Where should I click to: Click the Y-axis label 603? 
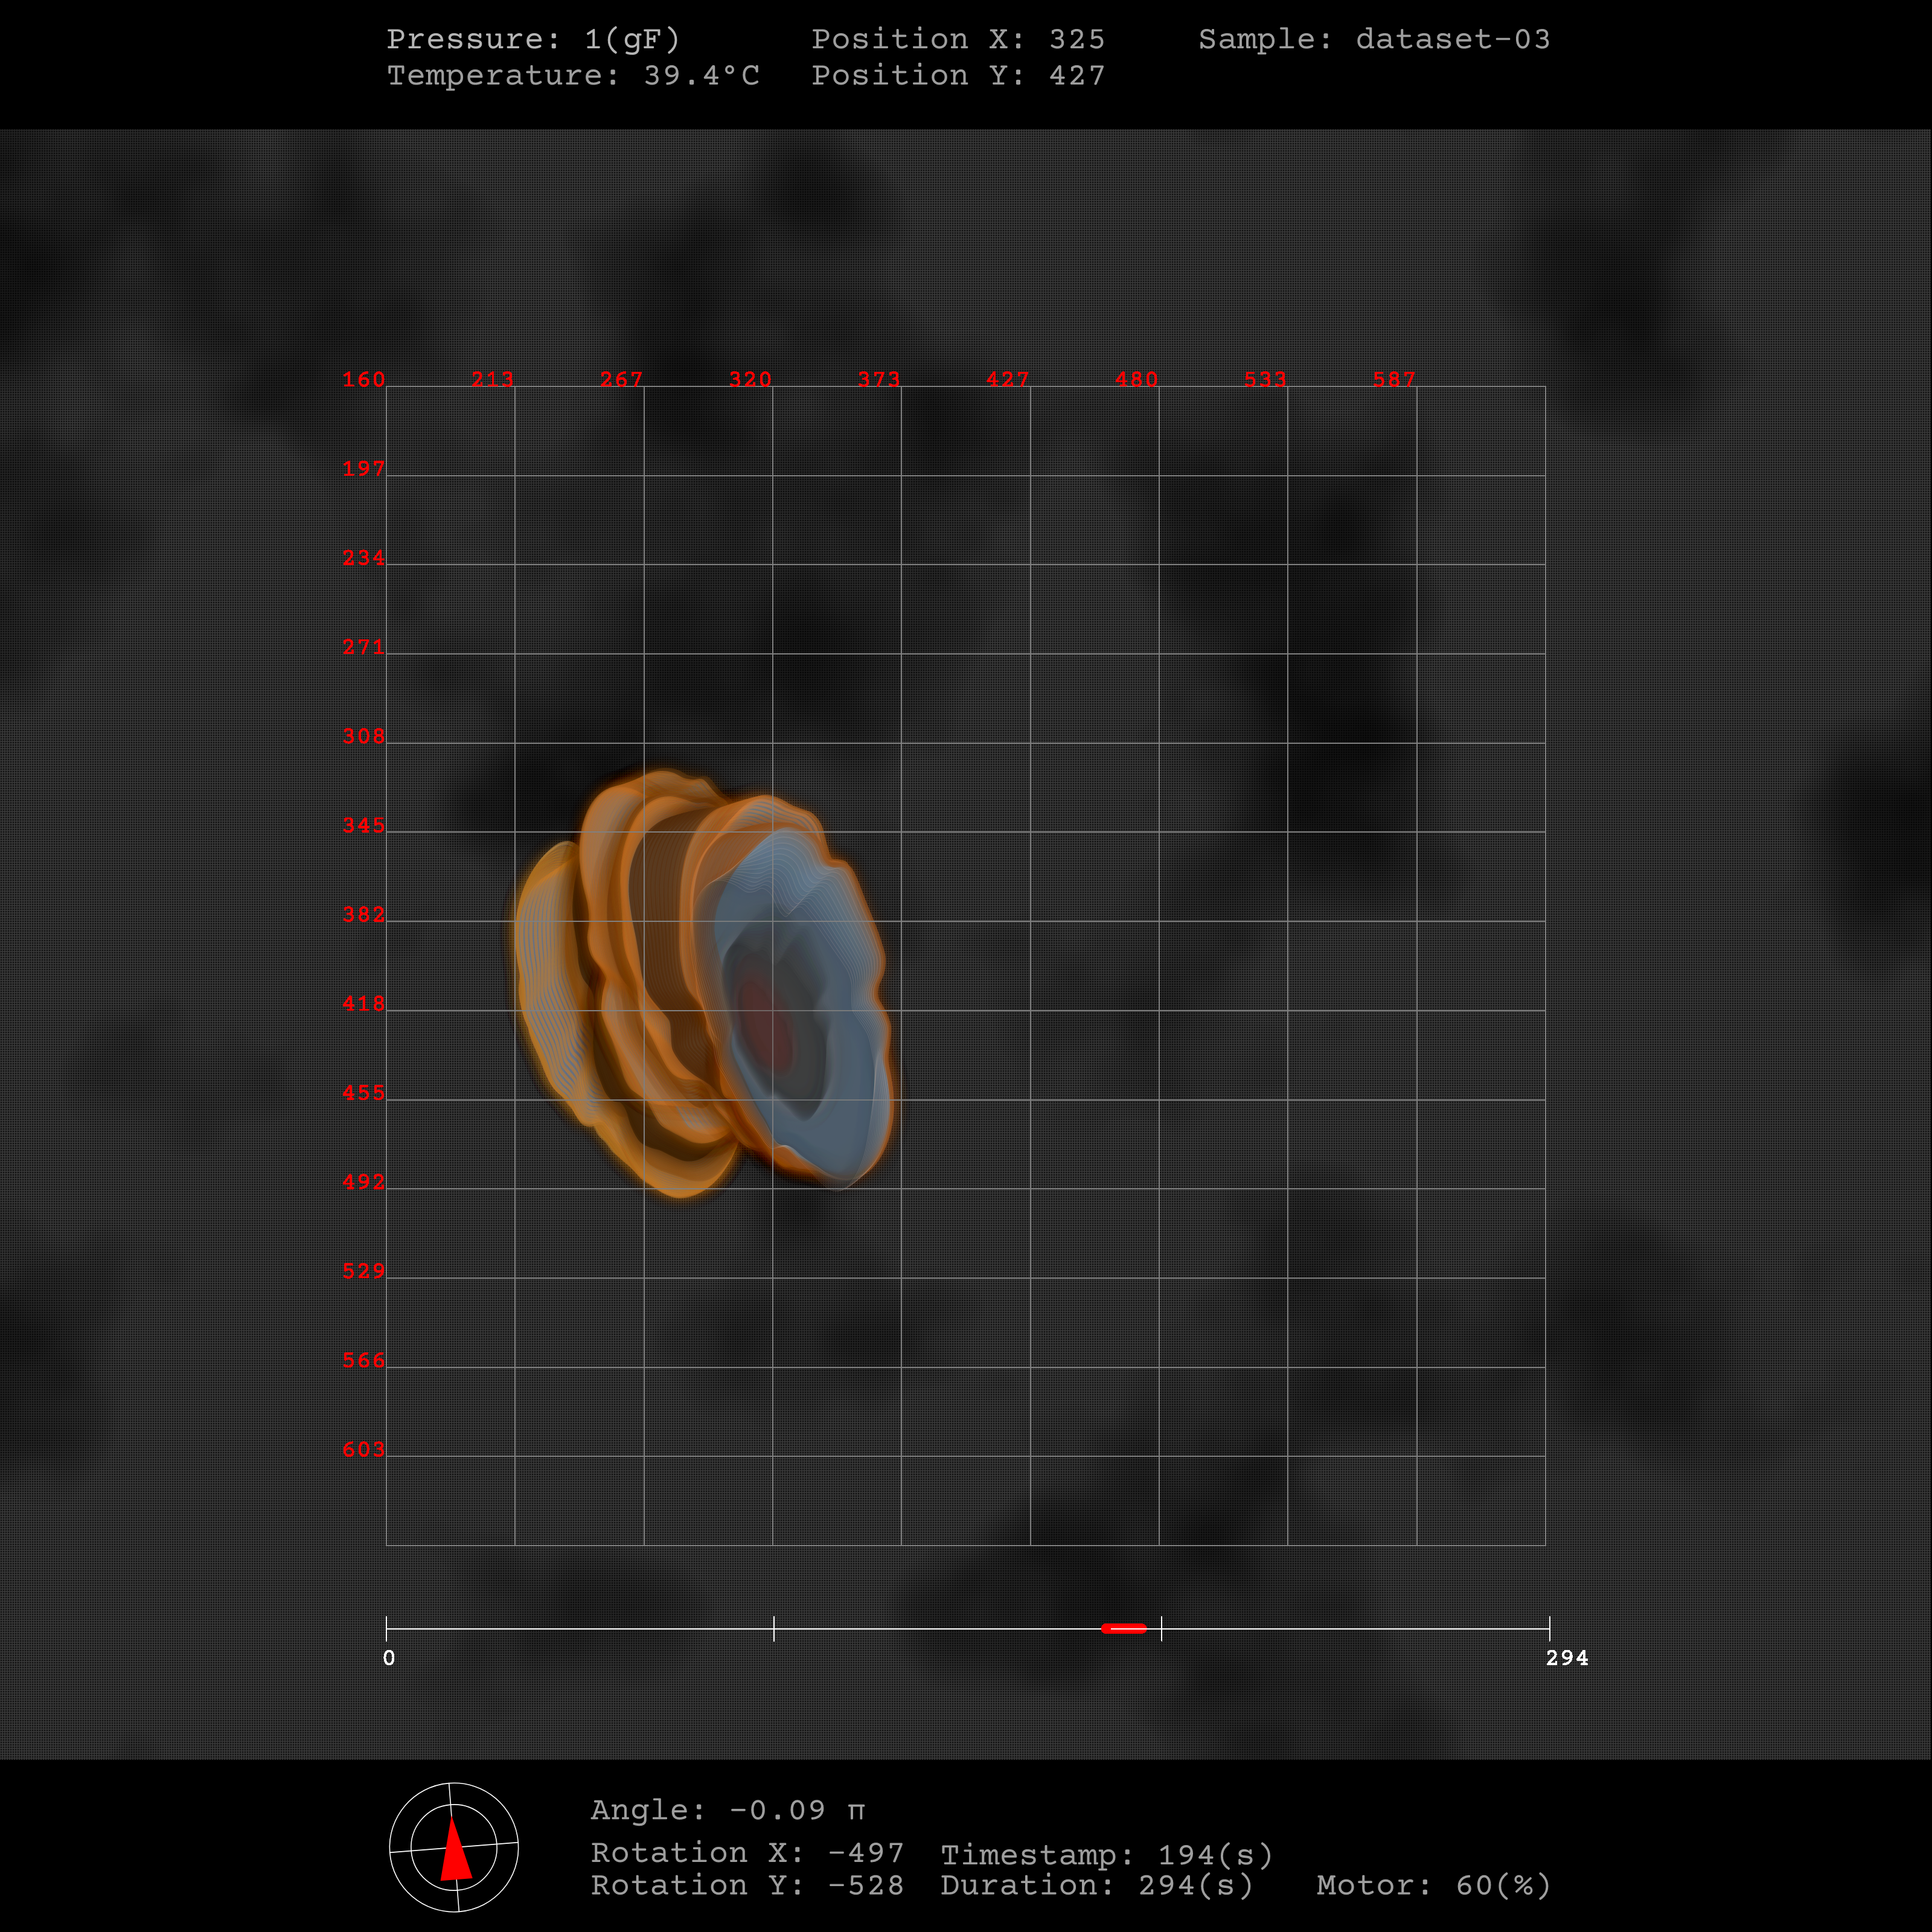click(363, 1449)
